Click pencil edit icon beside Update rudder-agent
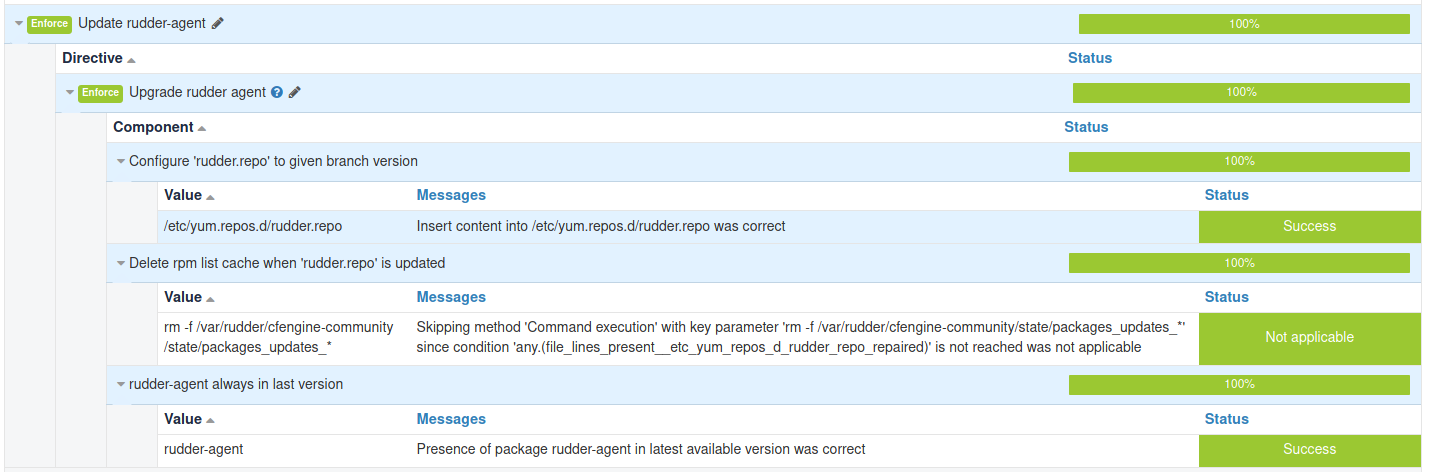 (x=218, y=23)
